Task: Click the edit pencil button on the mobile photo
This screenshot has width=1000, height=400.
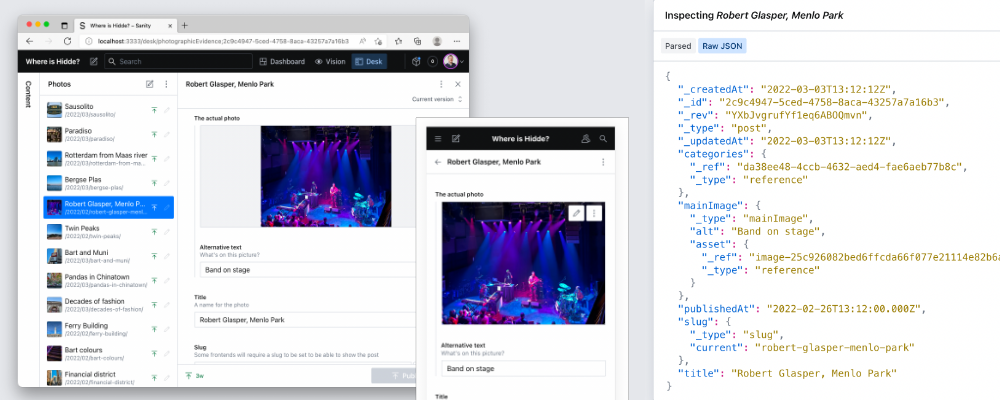Action: click(x=577, y=213)
